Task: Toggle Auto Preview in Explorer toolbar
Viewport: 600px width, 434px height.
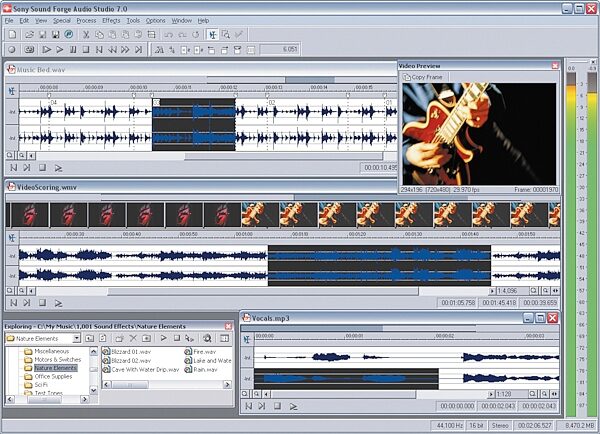Action: 189,338
